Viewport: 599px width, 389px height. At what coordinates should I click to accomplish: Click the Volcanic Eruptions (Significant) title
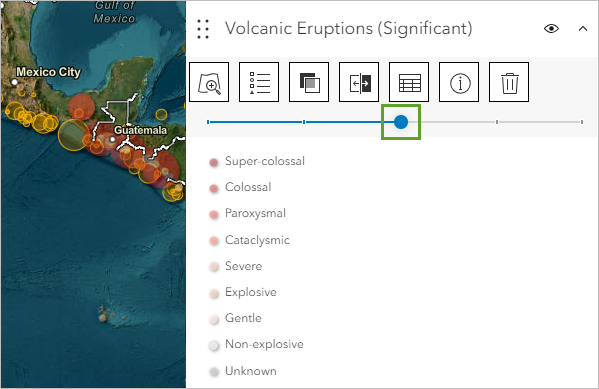(348, 29)
